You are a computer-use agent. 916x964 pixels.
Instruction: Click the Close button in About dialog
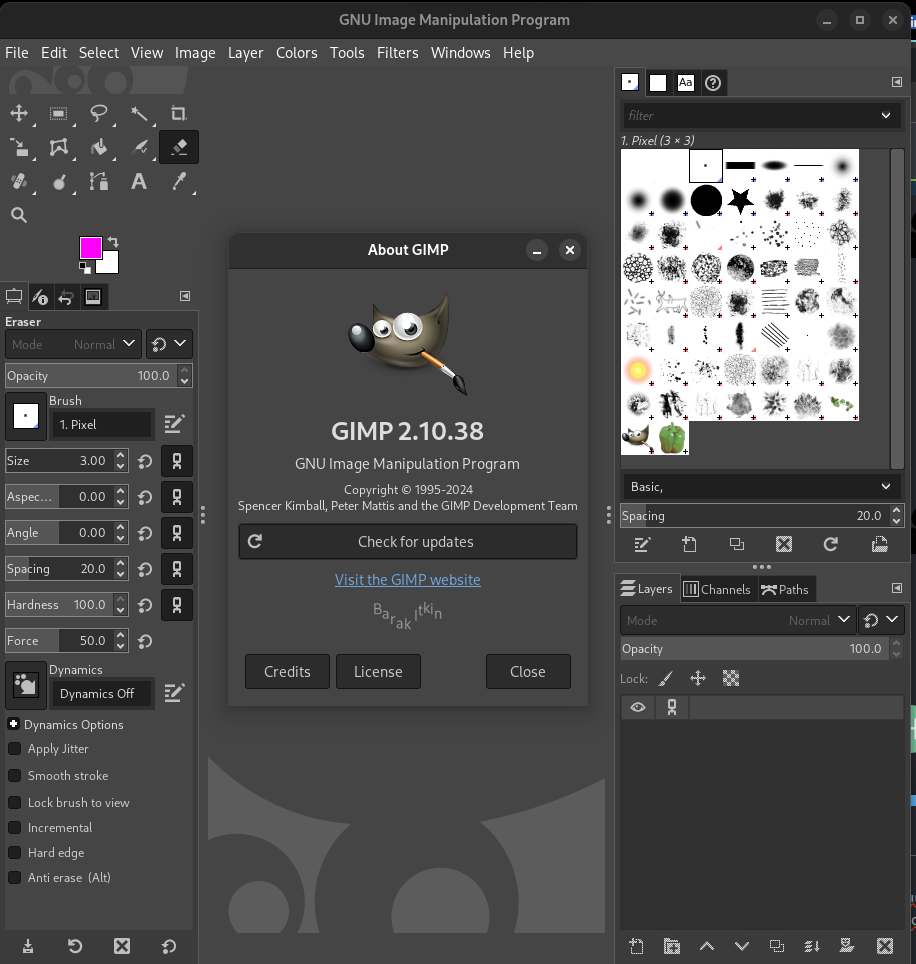tap(528, 671)
